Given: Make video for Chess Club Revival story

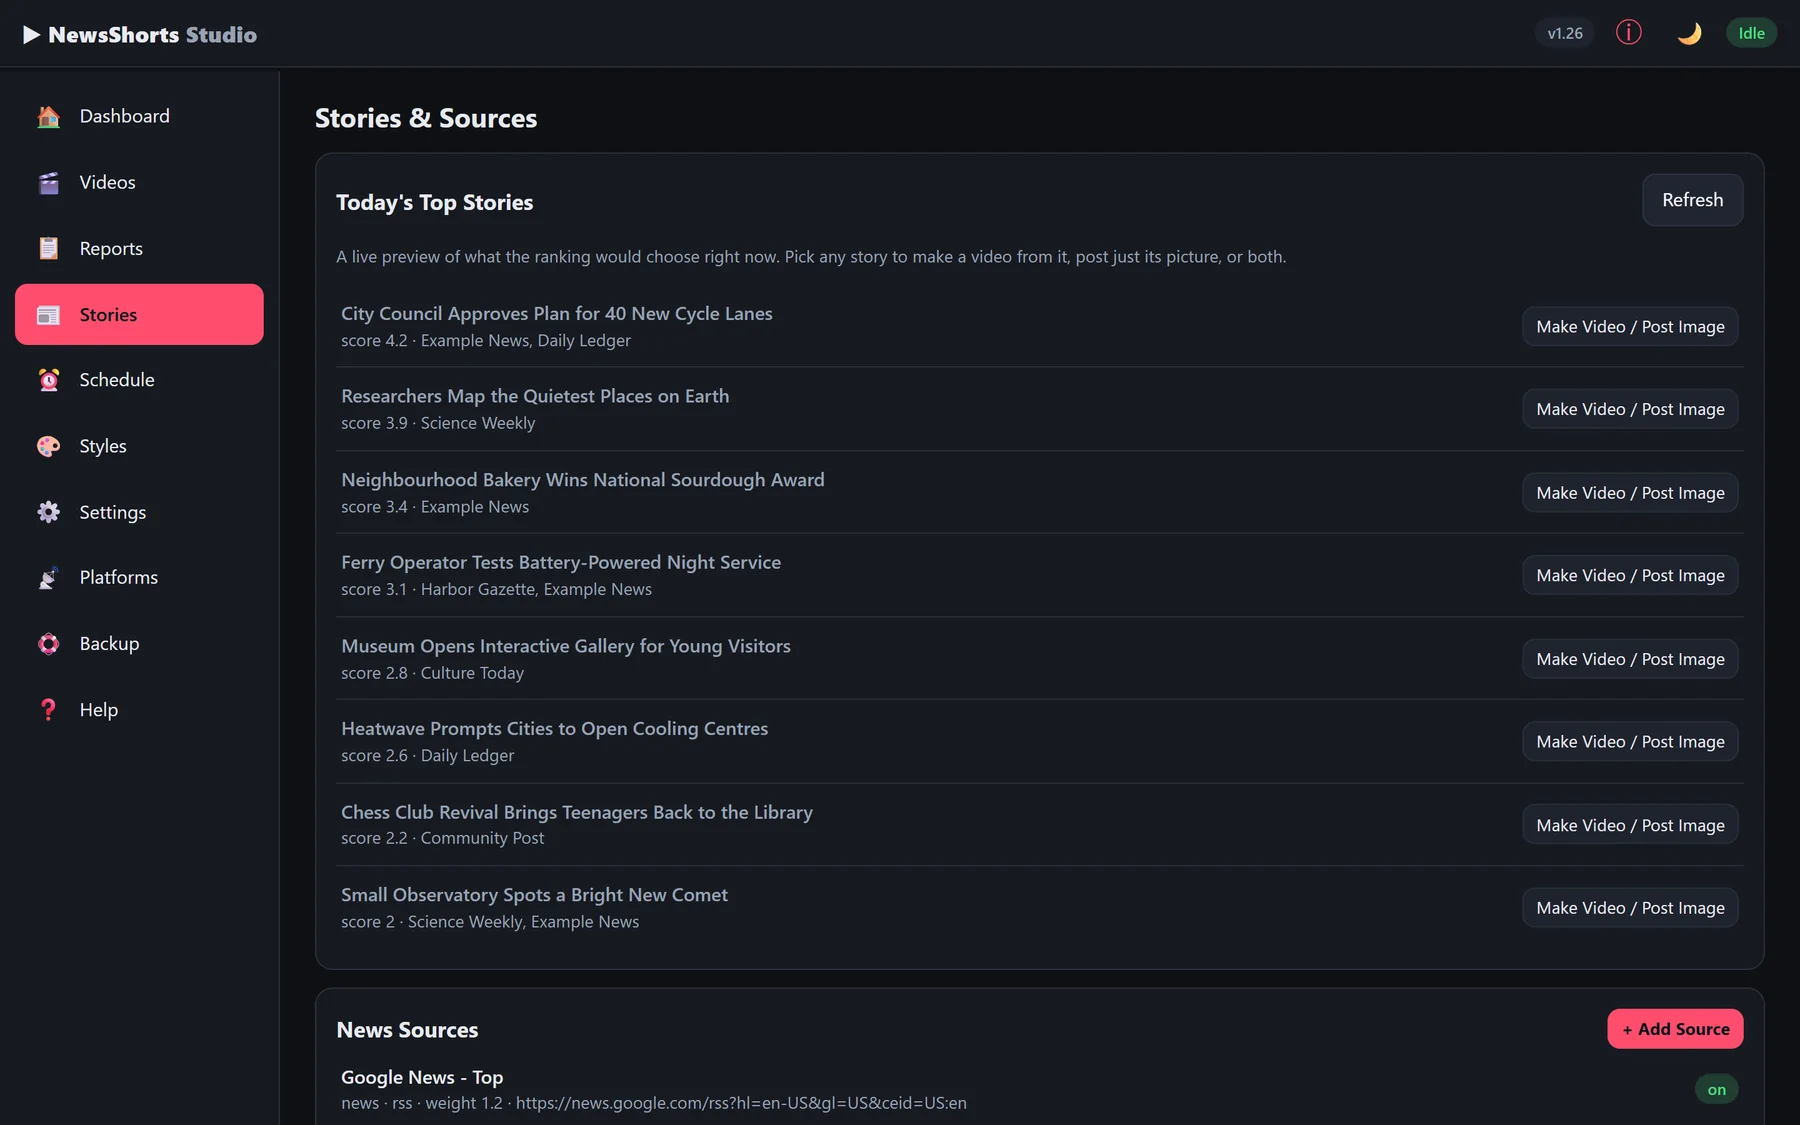Looking at the screenshot, I should click(x=1630, y=825).
